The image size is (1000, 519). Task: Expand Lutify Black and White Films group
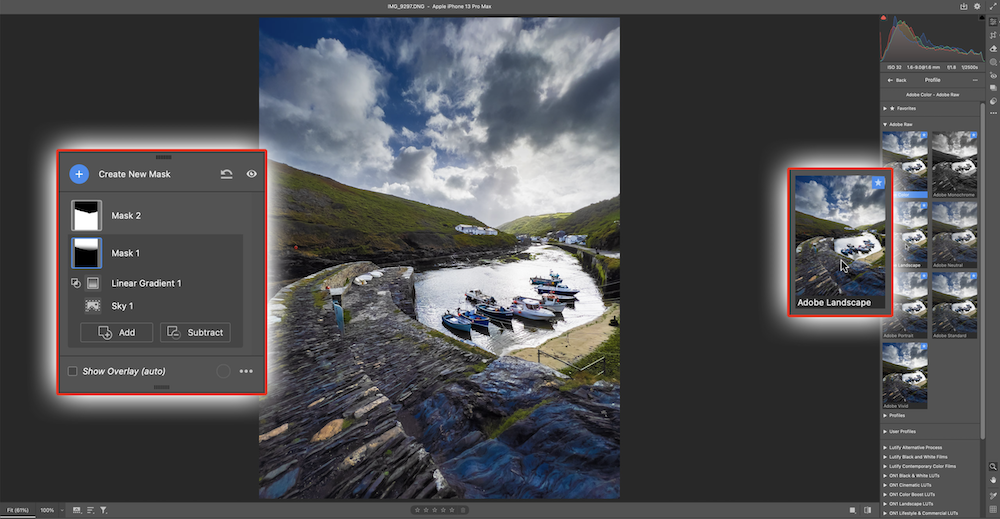(x=885, y=457)
